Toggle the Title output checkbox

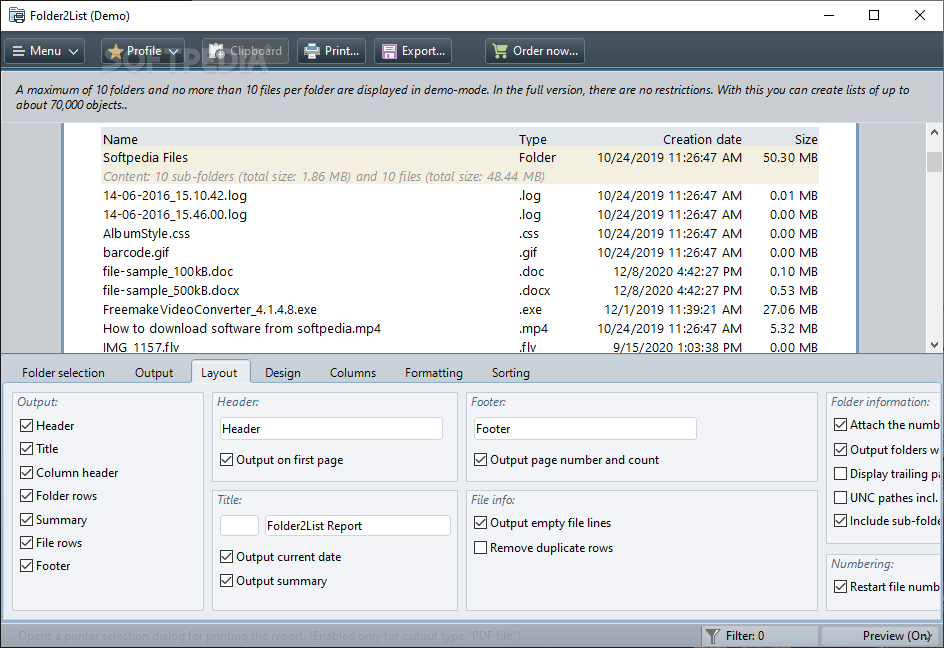26,449
